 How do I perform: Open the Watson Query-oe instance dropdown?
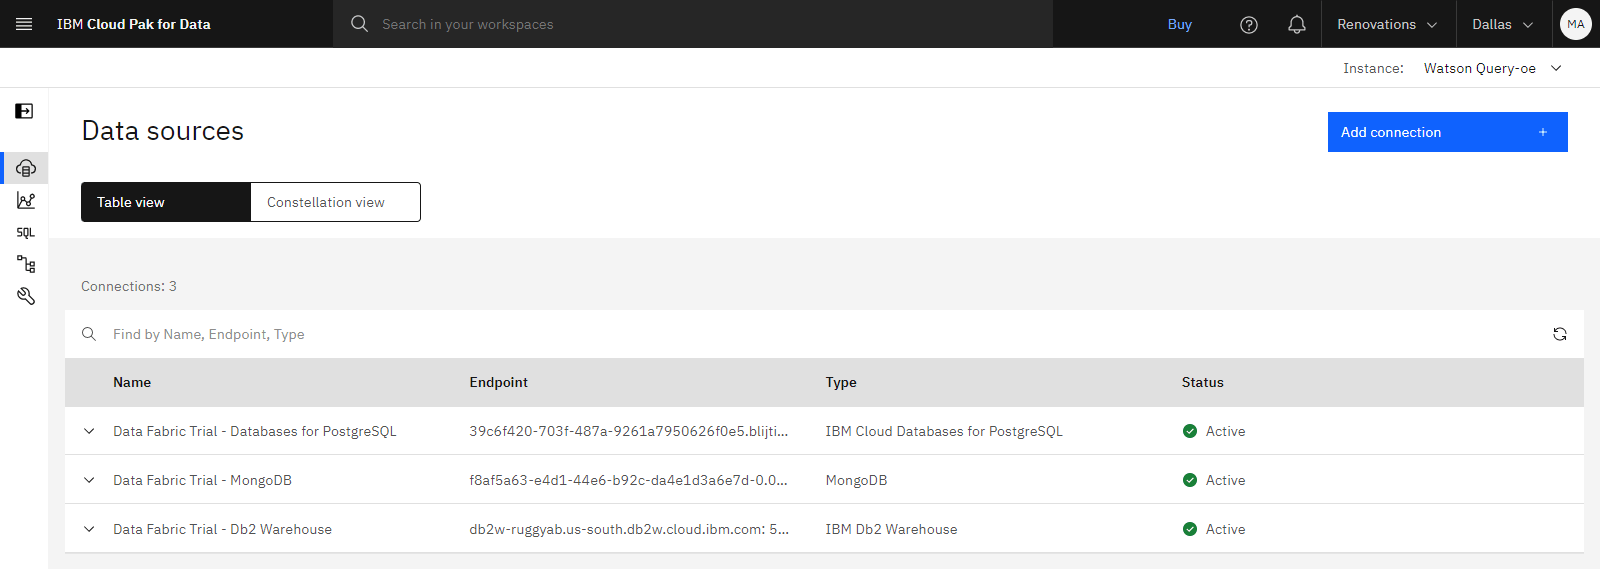1493,68
